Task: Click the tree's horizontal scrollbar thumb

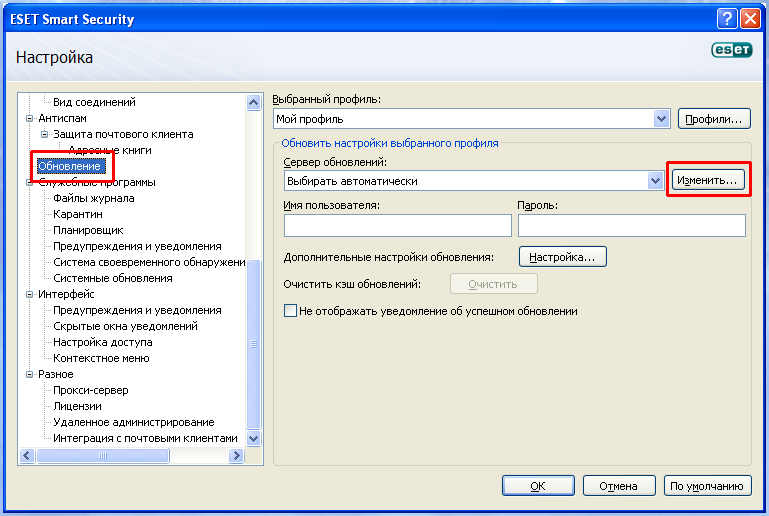Action: tap(103, 455)
